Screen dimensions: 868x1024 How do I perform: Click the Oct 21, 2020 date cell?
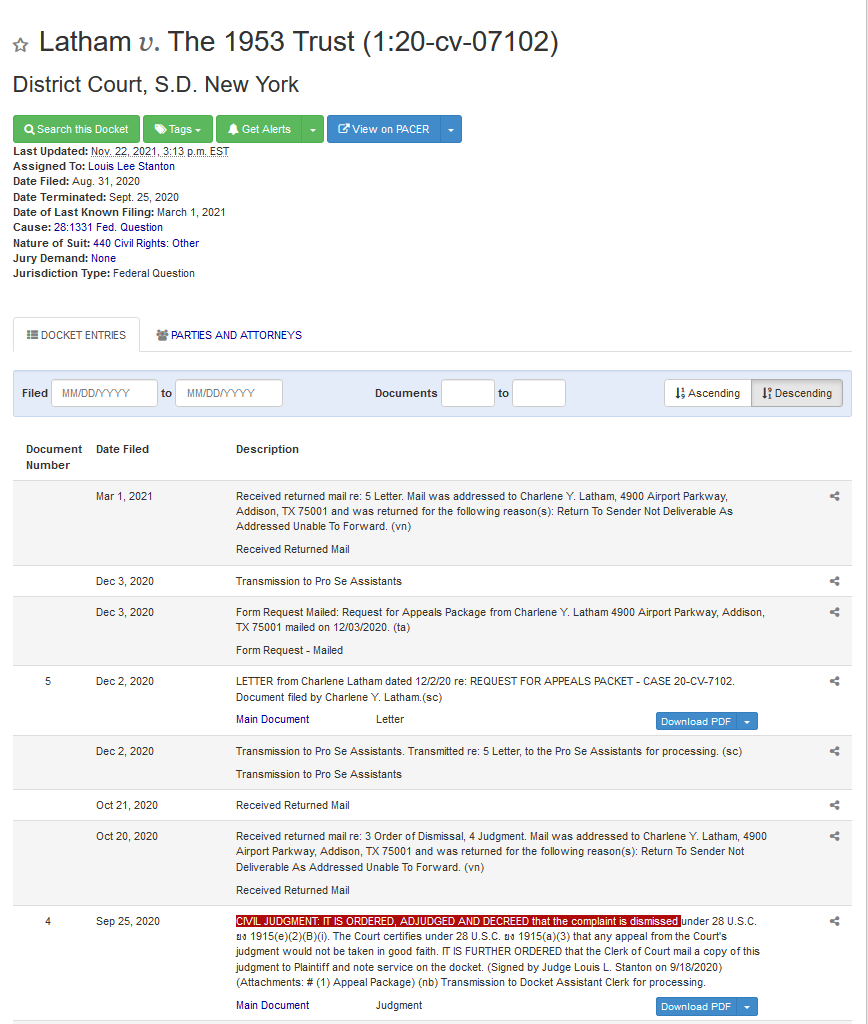pos(127,805)
